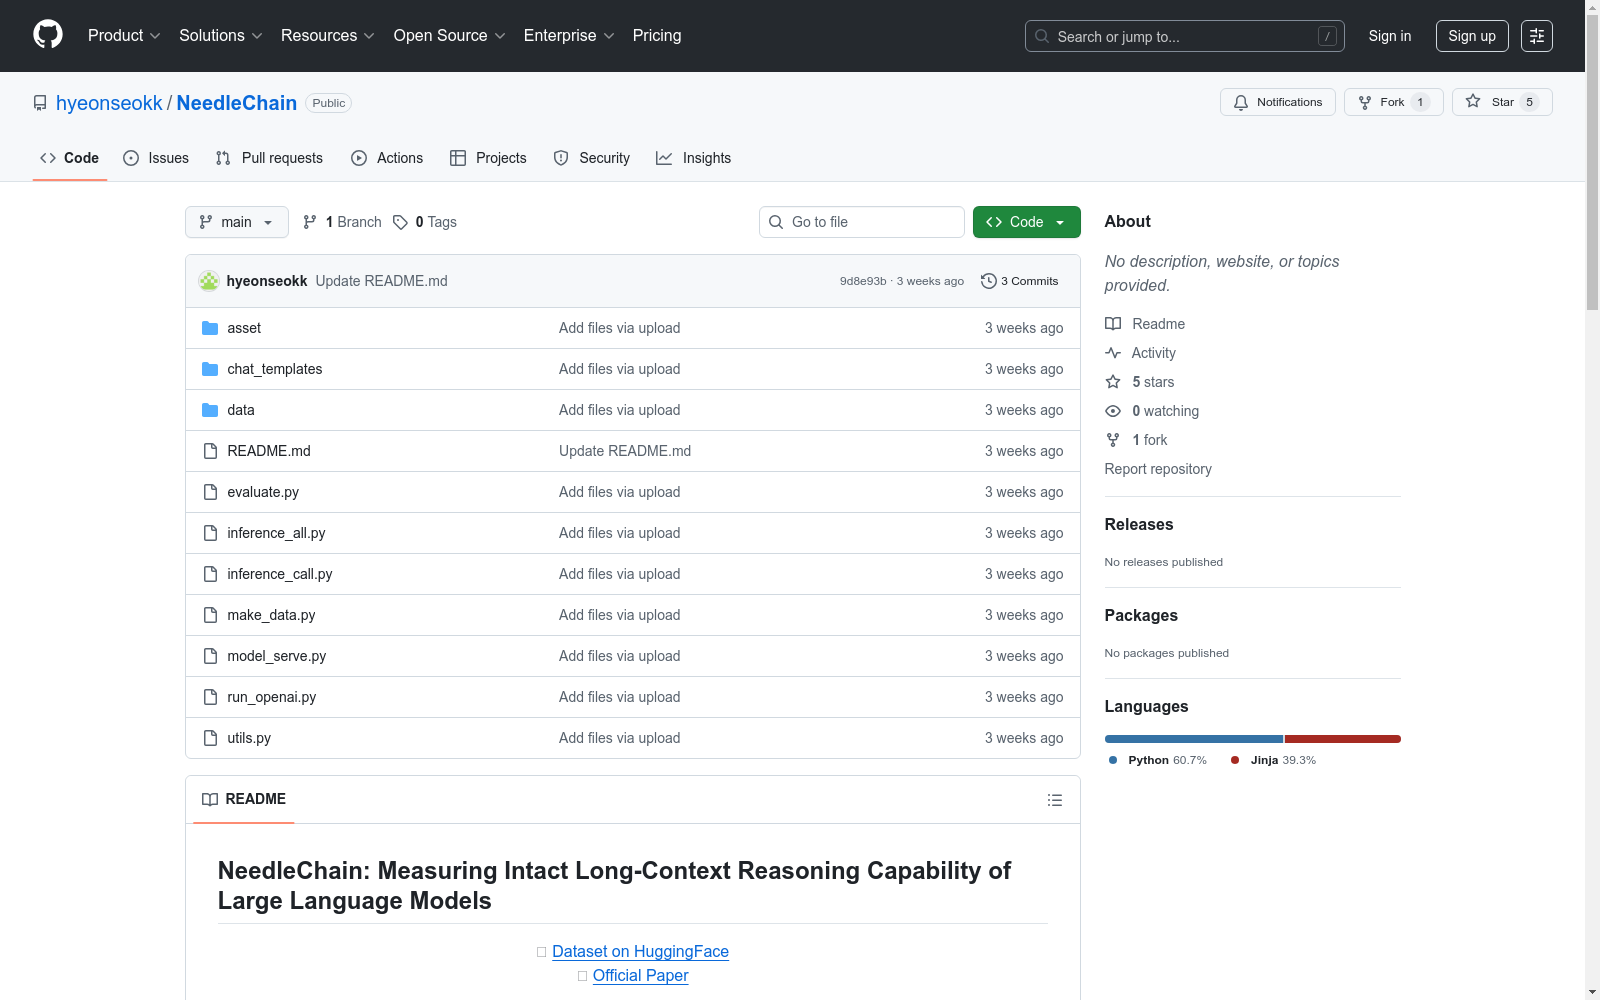
Task: Open the Dataset on HuggingFace link
Action: (640, 952)
